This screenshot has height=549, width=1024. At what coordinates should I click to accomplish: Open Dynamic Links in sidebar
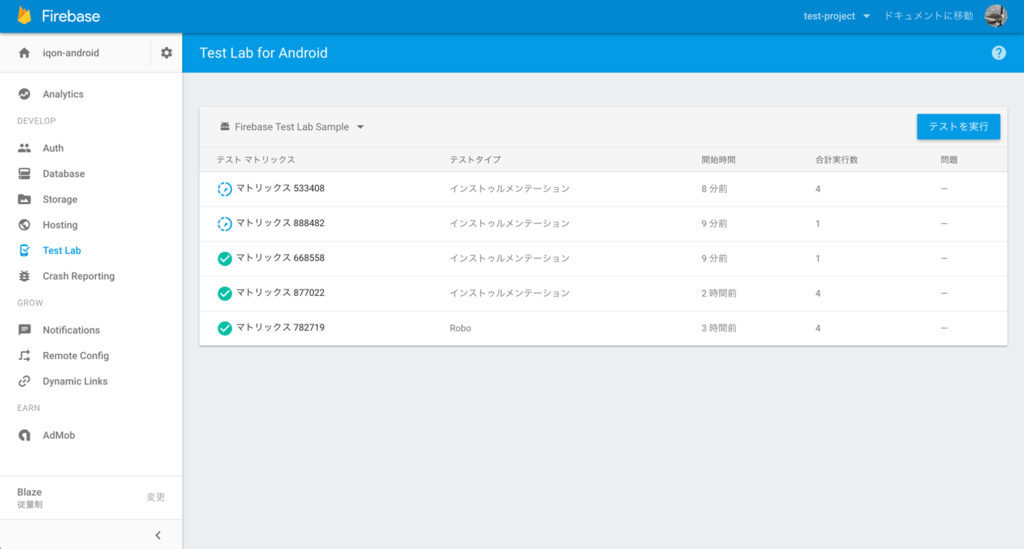(x=75, y=381)
